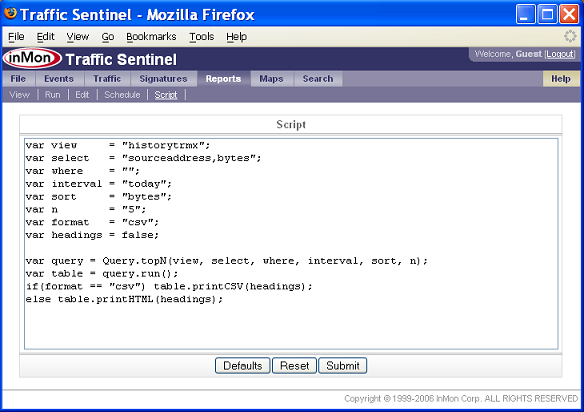Click the Schedule sub-navigation link

[122, 95]
